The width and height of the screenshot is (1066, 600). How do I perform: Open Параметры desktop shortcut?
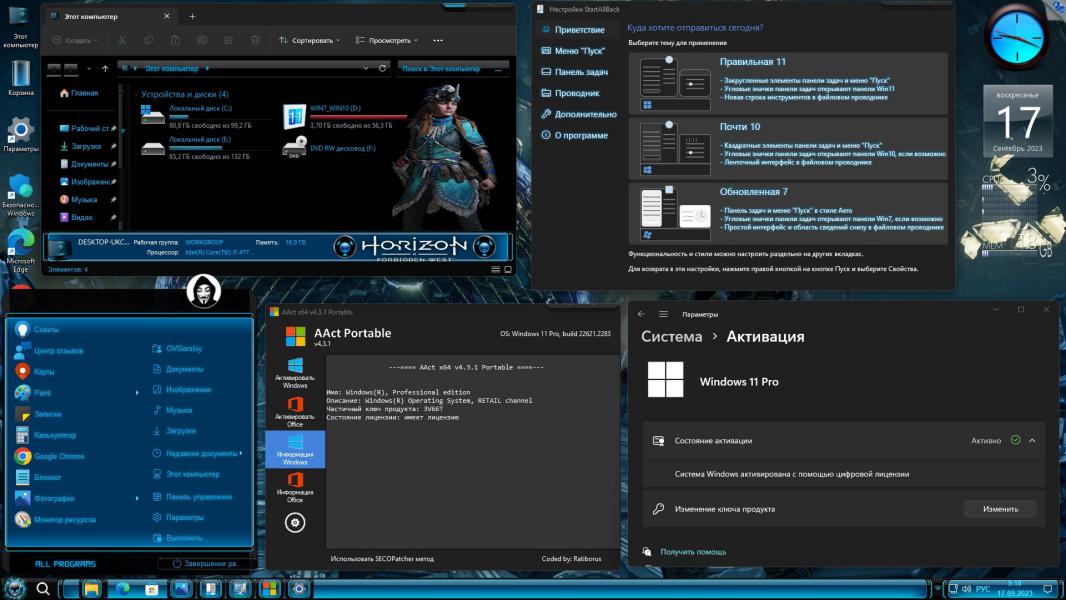tap(20, 134)
